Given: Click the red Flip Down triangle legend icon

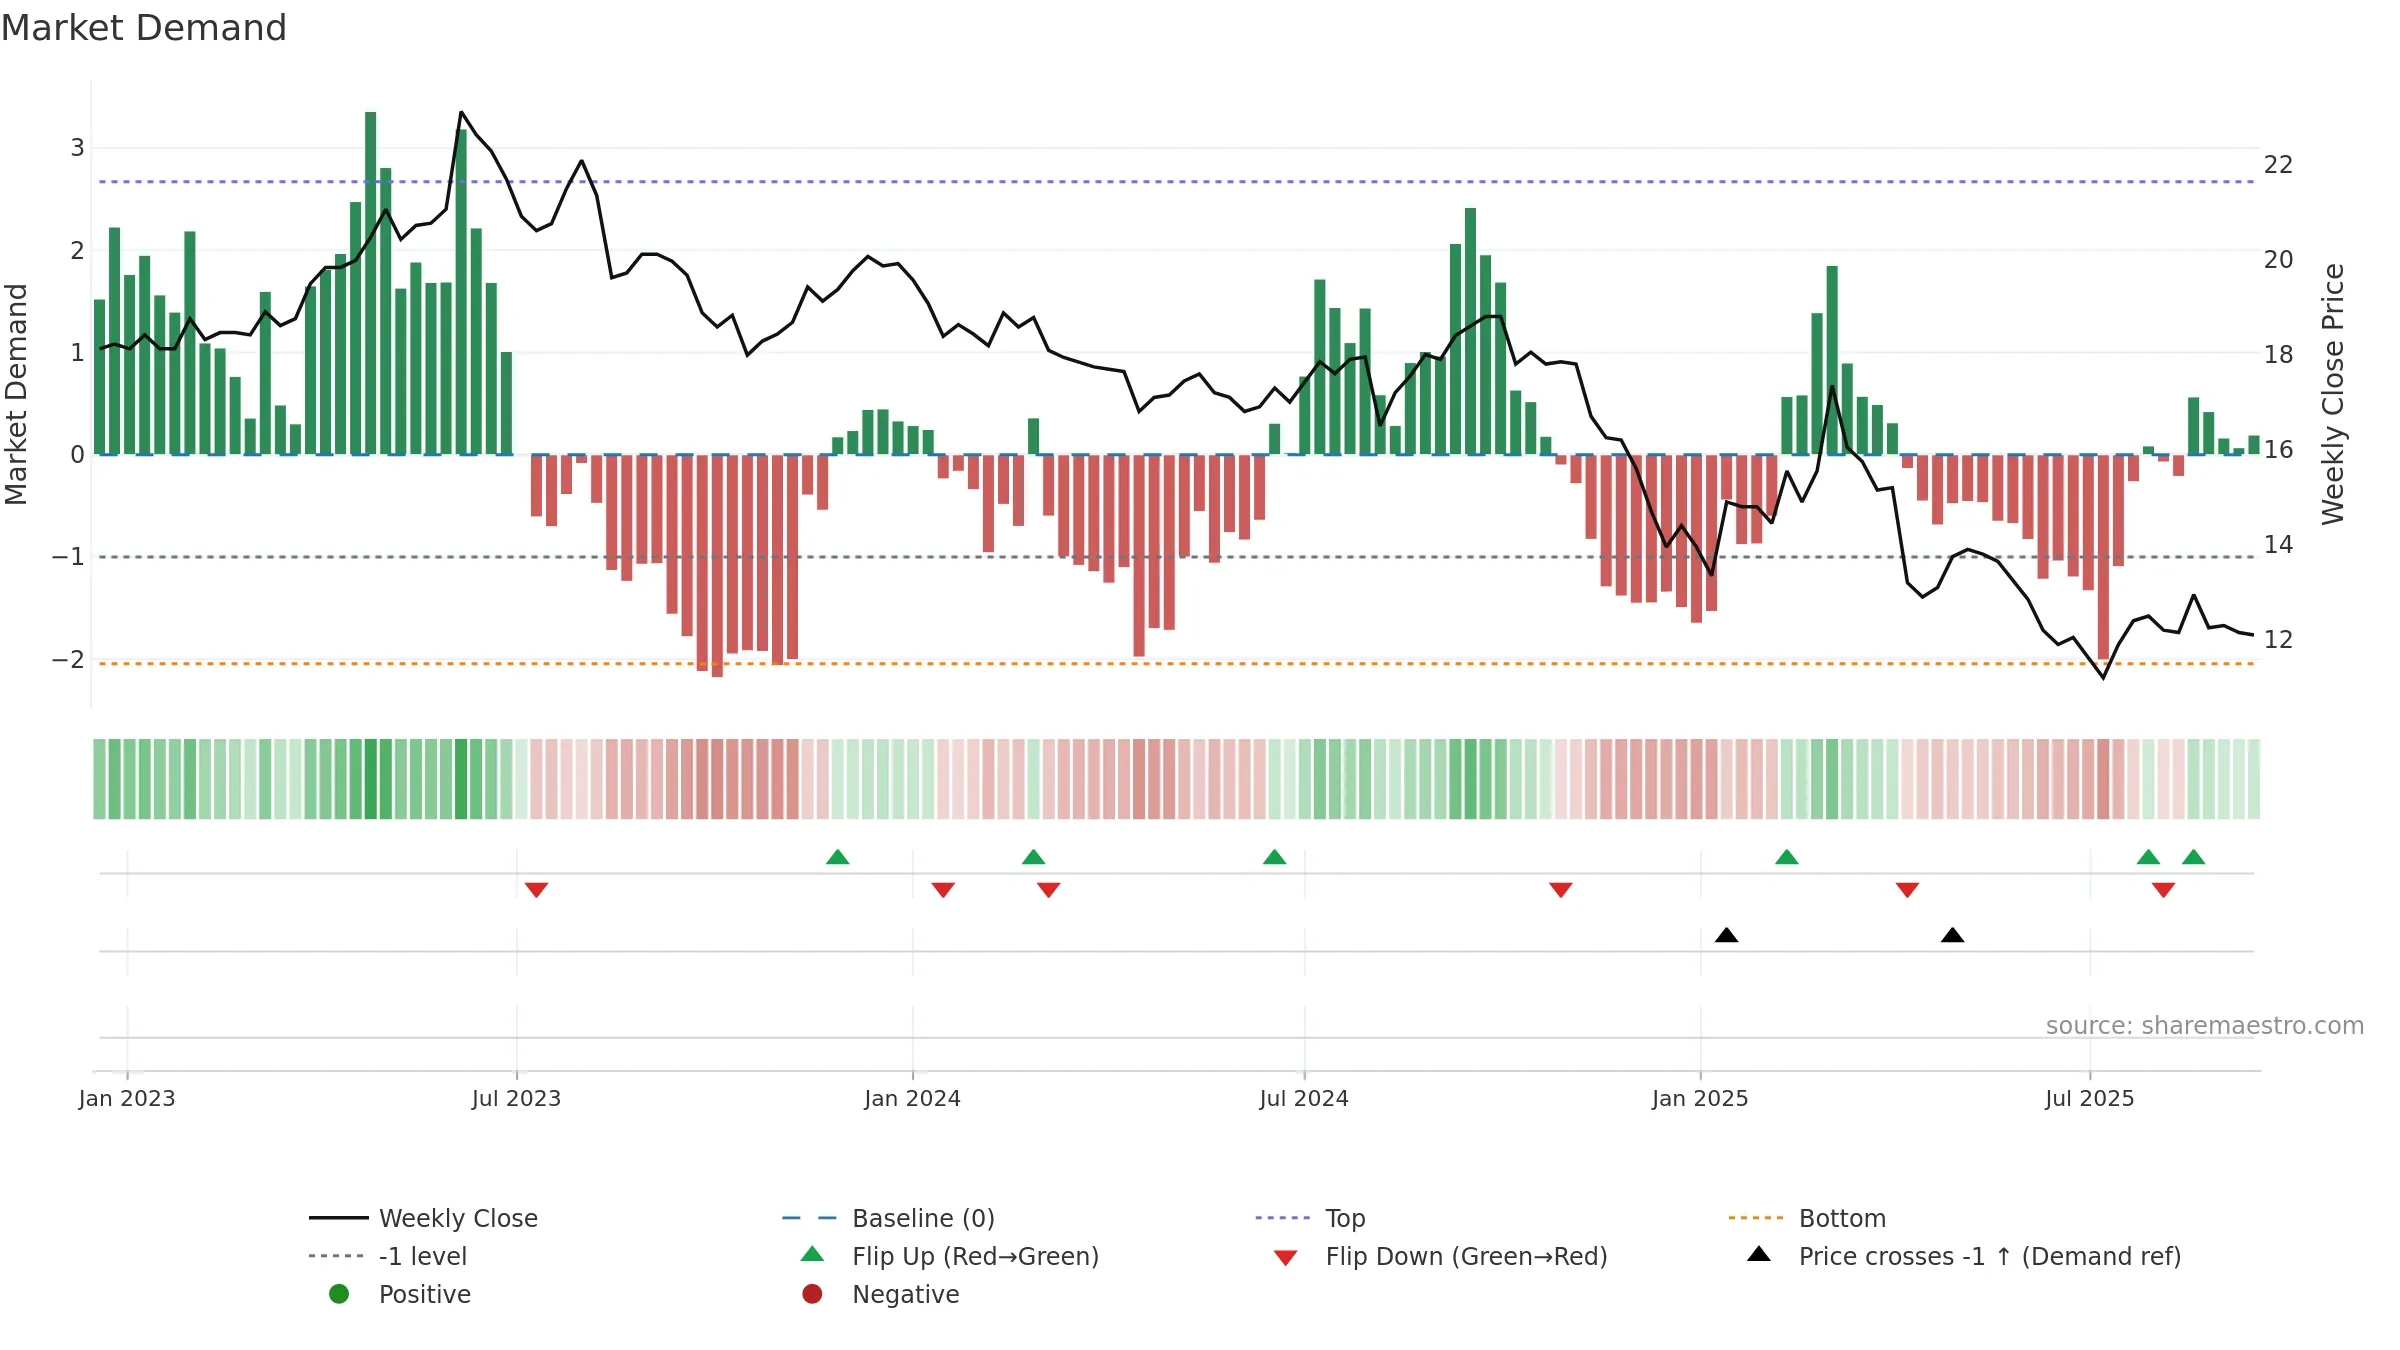Looking at the screenshot, I should click(x=1286, y=1258).
